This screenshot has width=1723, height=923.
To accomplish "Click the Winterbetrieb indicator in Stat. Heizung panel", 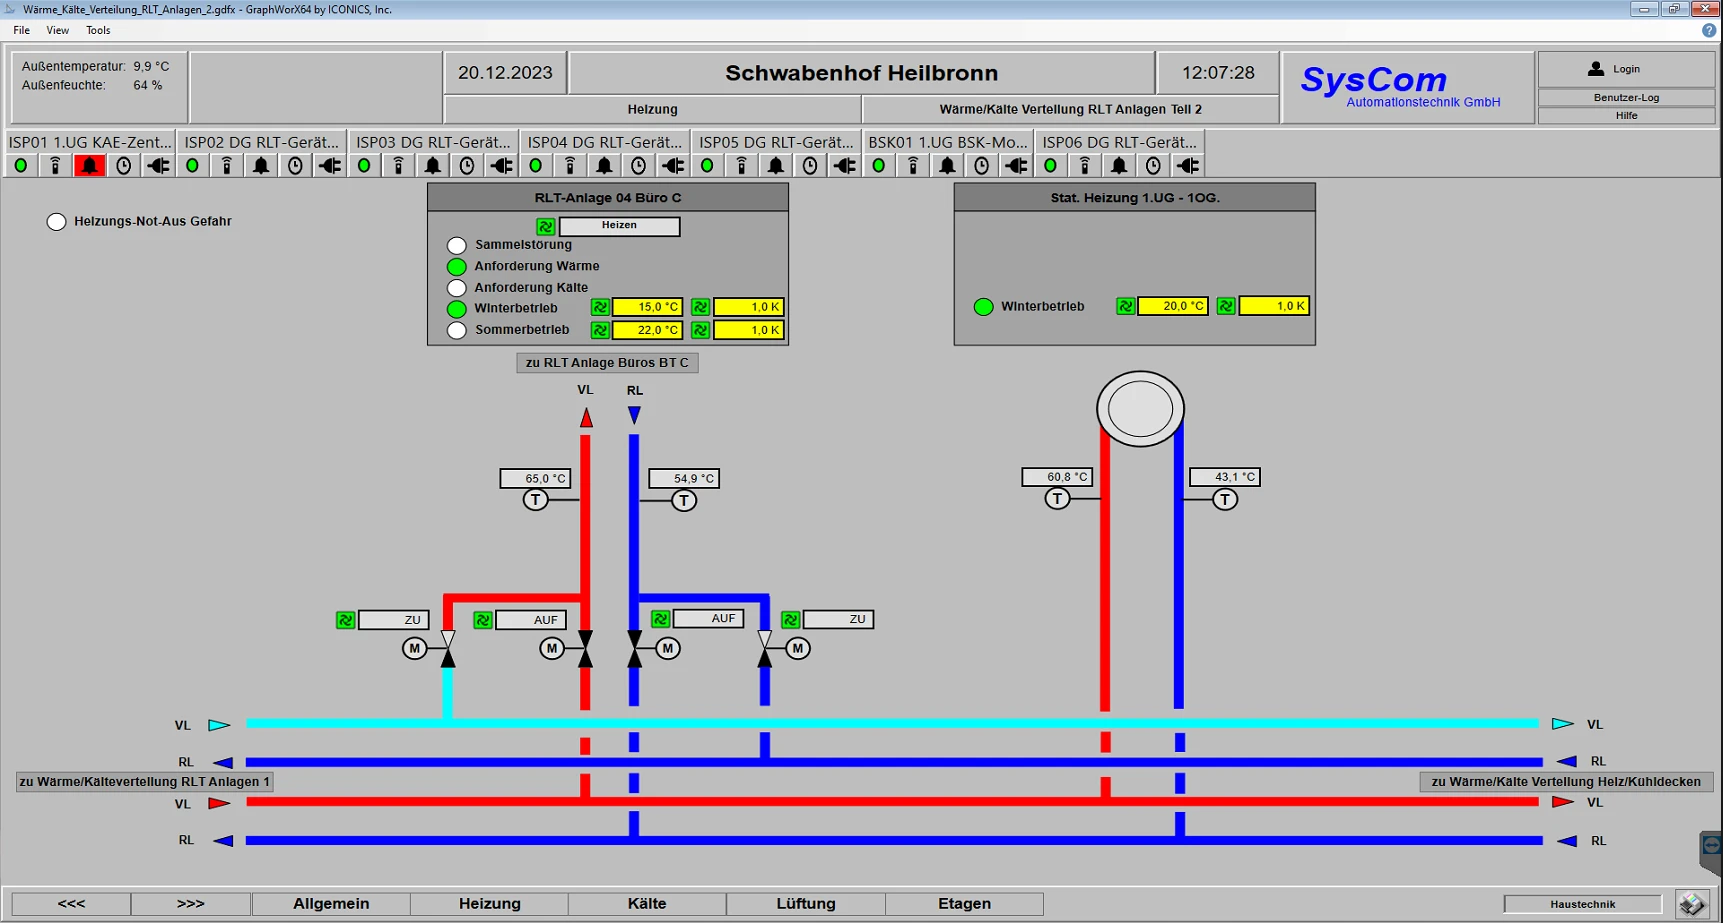I will 983,307.
